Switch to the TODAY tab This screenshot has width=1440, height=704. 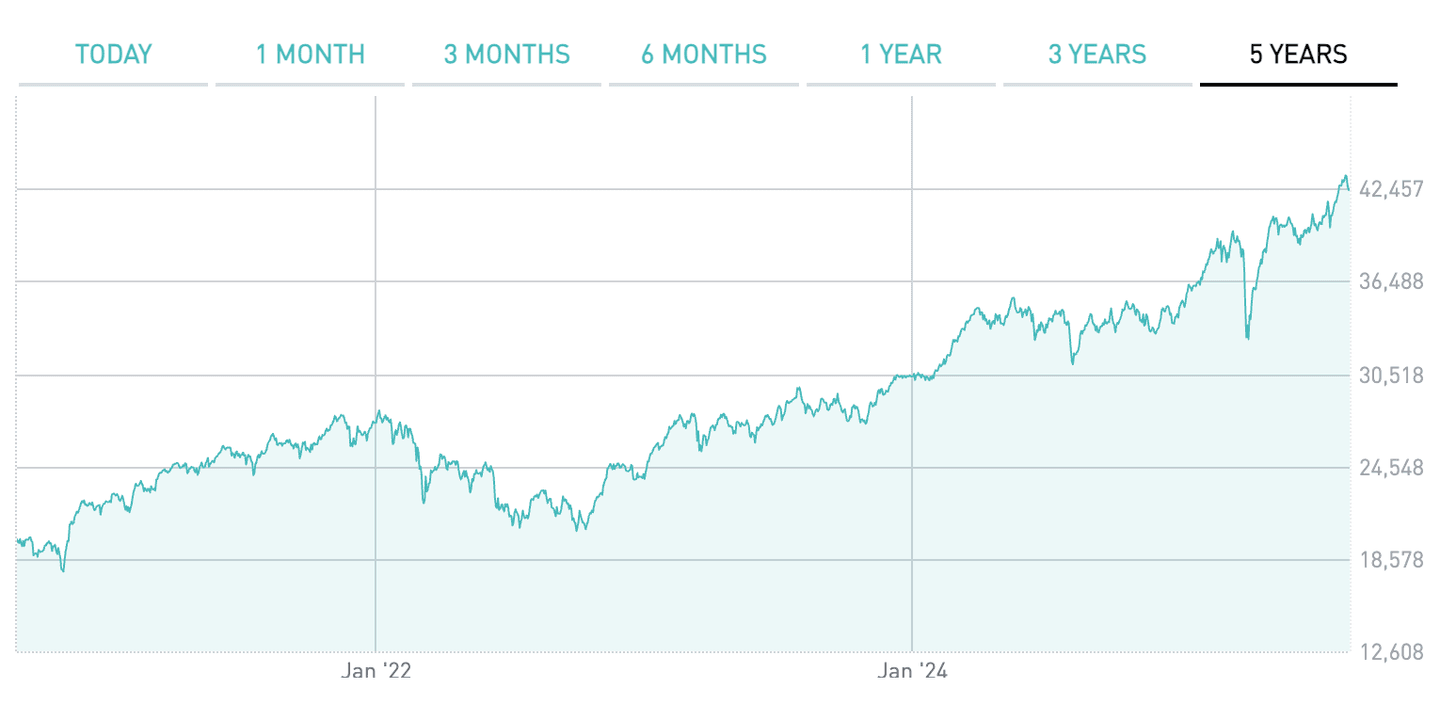[113, 54]
